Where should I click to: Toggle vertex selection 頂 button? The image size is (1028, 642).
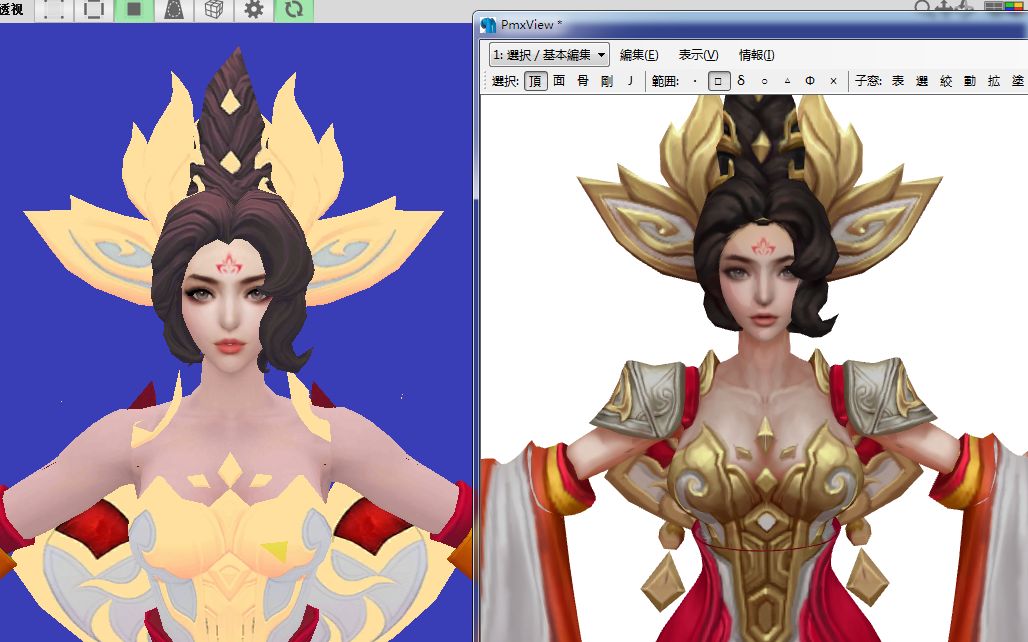click(x=536, y=81)
